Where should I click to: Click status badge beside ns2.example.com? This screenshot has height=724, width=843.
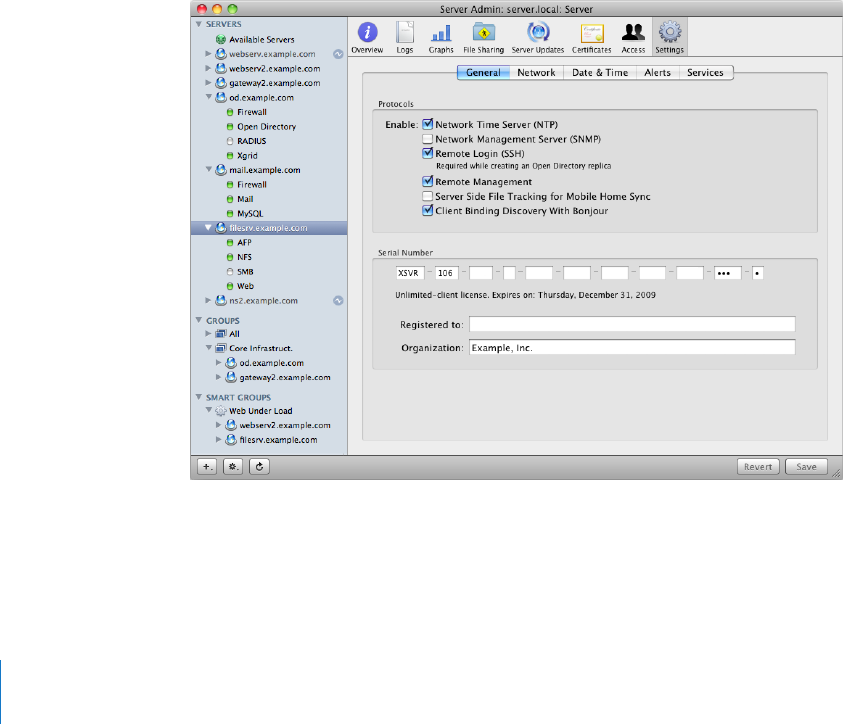pyautogui.click(x=338, y=301)
